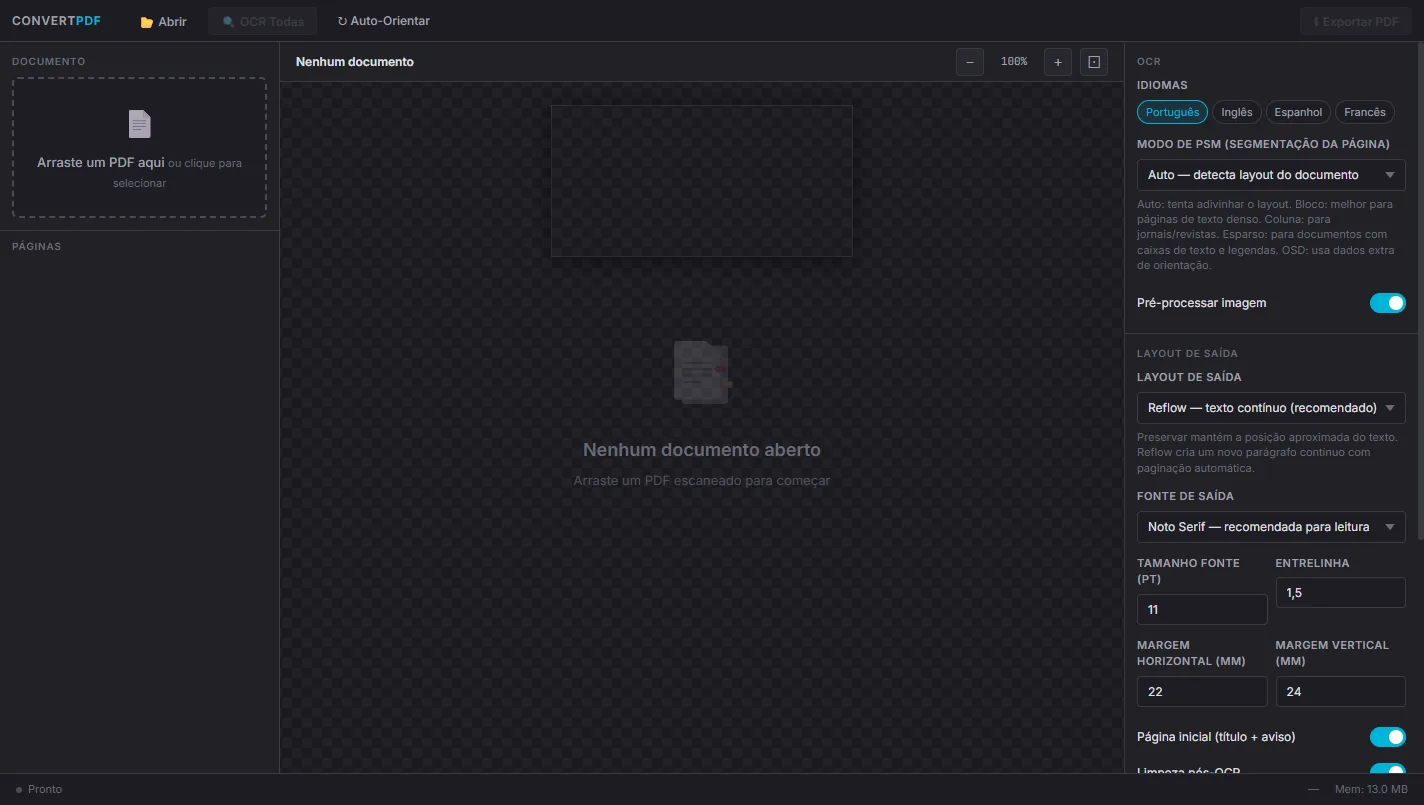Viewport: 1424px width, 805px height.
Task: Disable the Pré-processar imagem switch
Action: click(1388, 303)
